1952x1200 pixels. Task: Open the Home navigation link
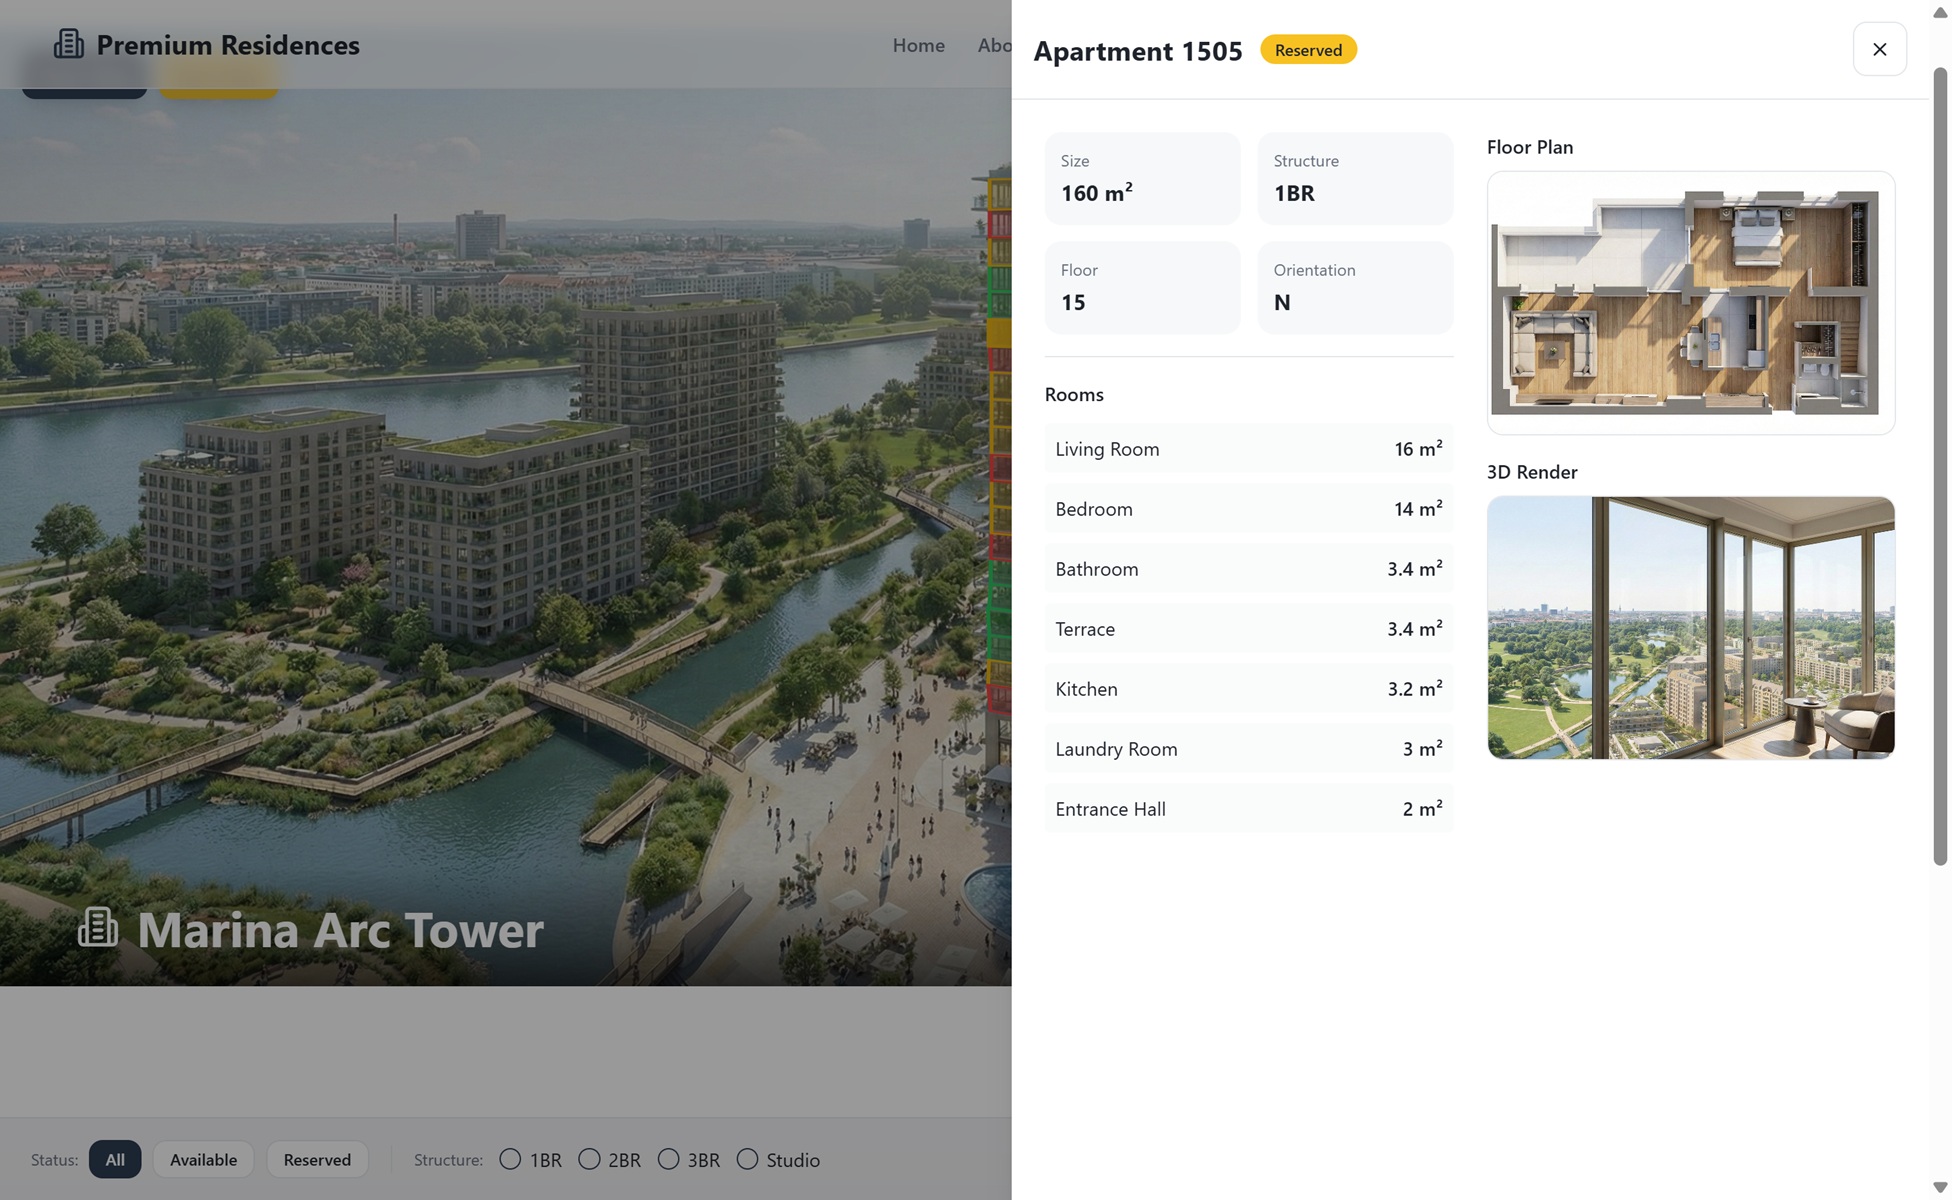(x=918, y=45)
